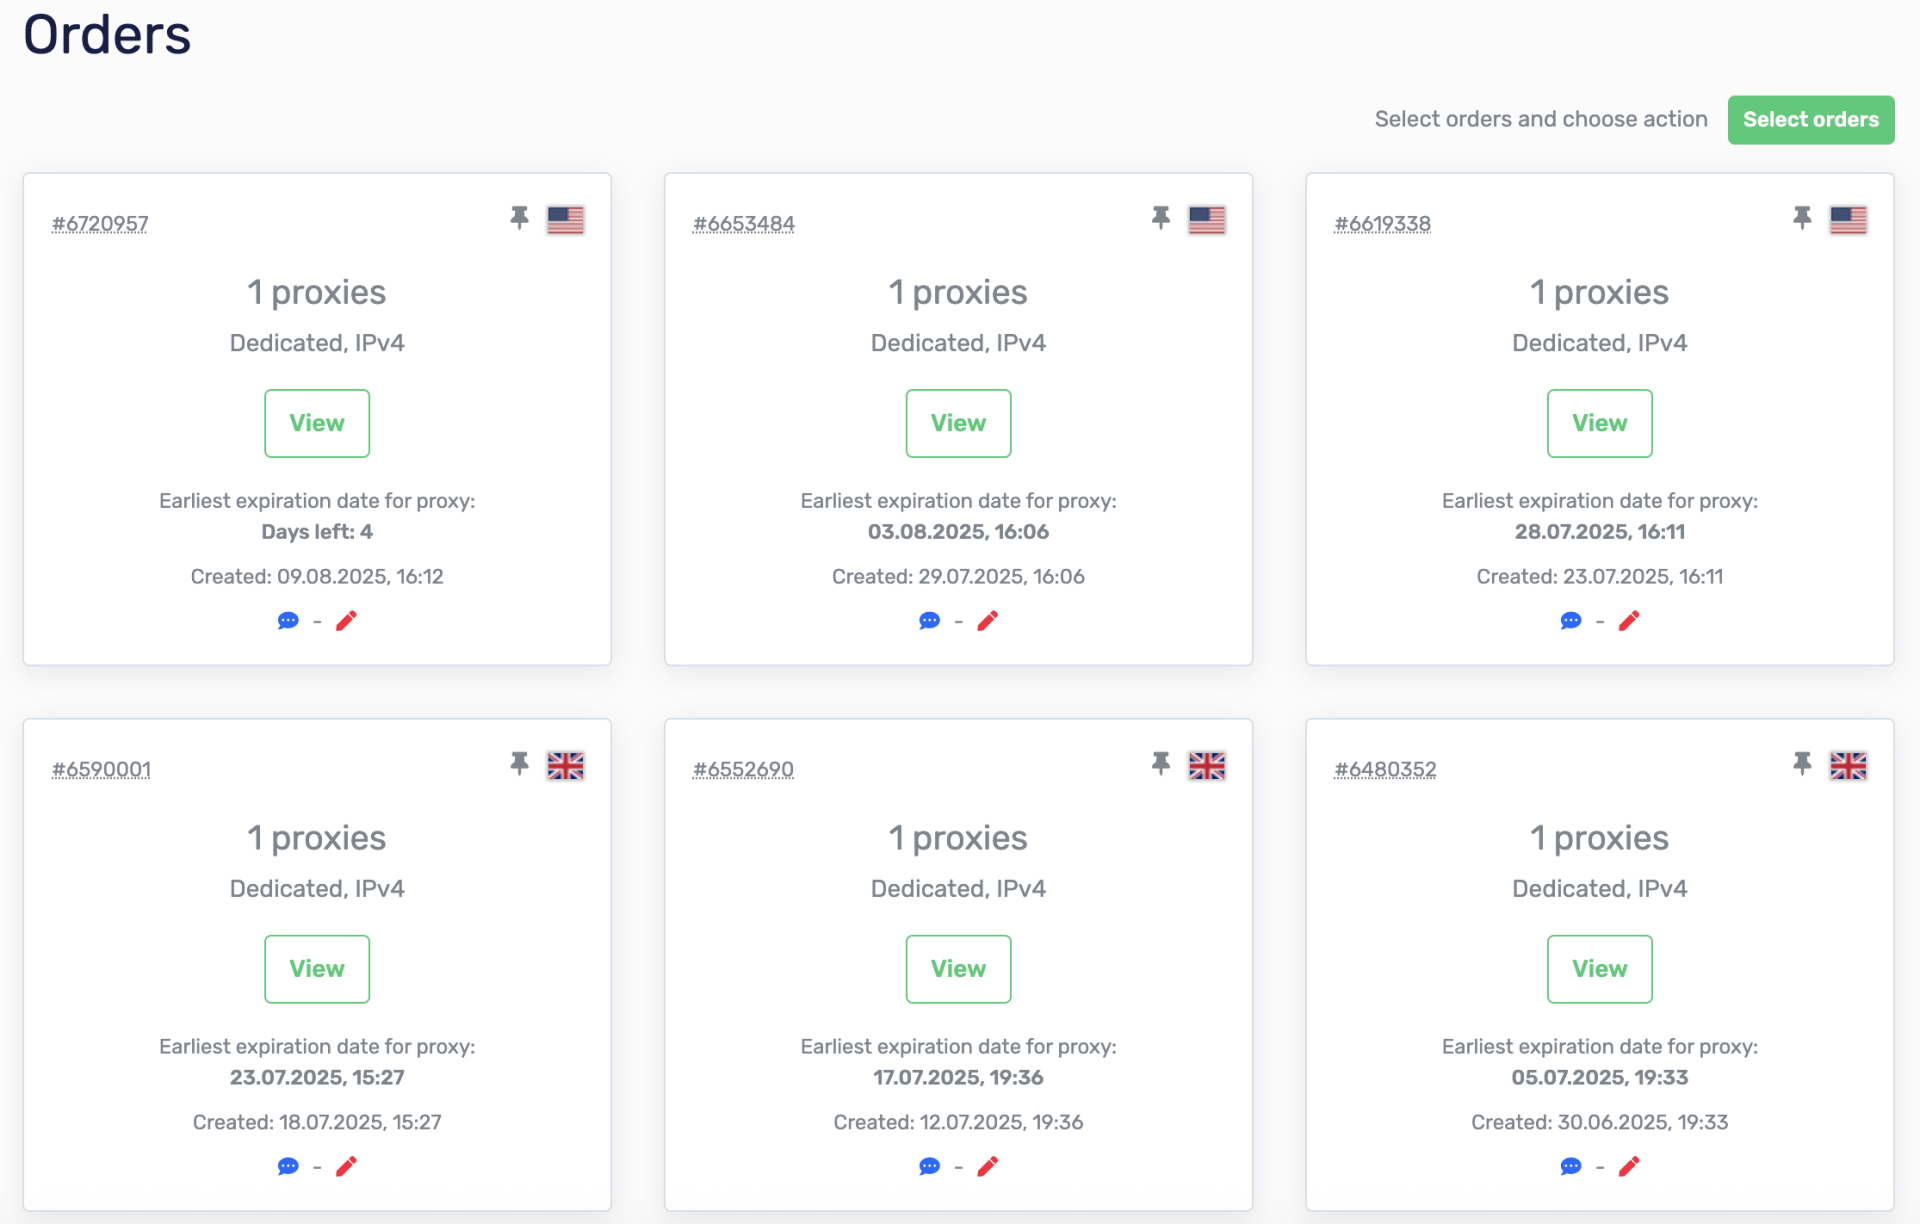Click the green Select orders button
This screenshot has width=1920, height=1224.
pyautogui.click(x=1810, y=120)
